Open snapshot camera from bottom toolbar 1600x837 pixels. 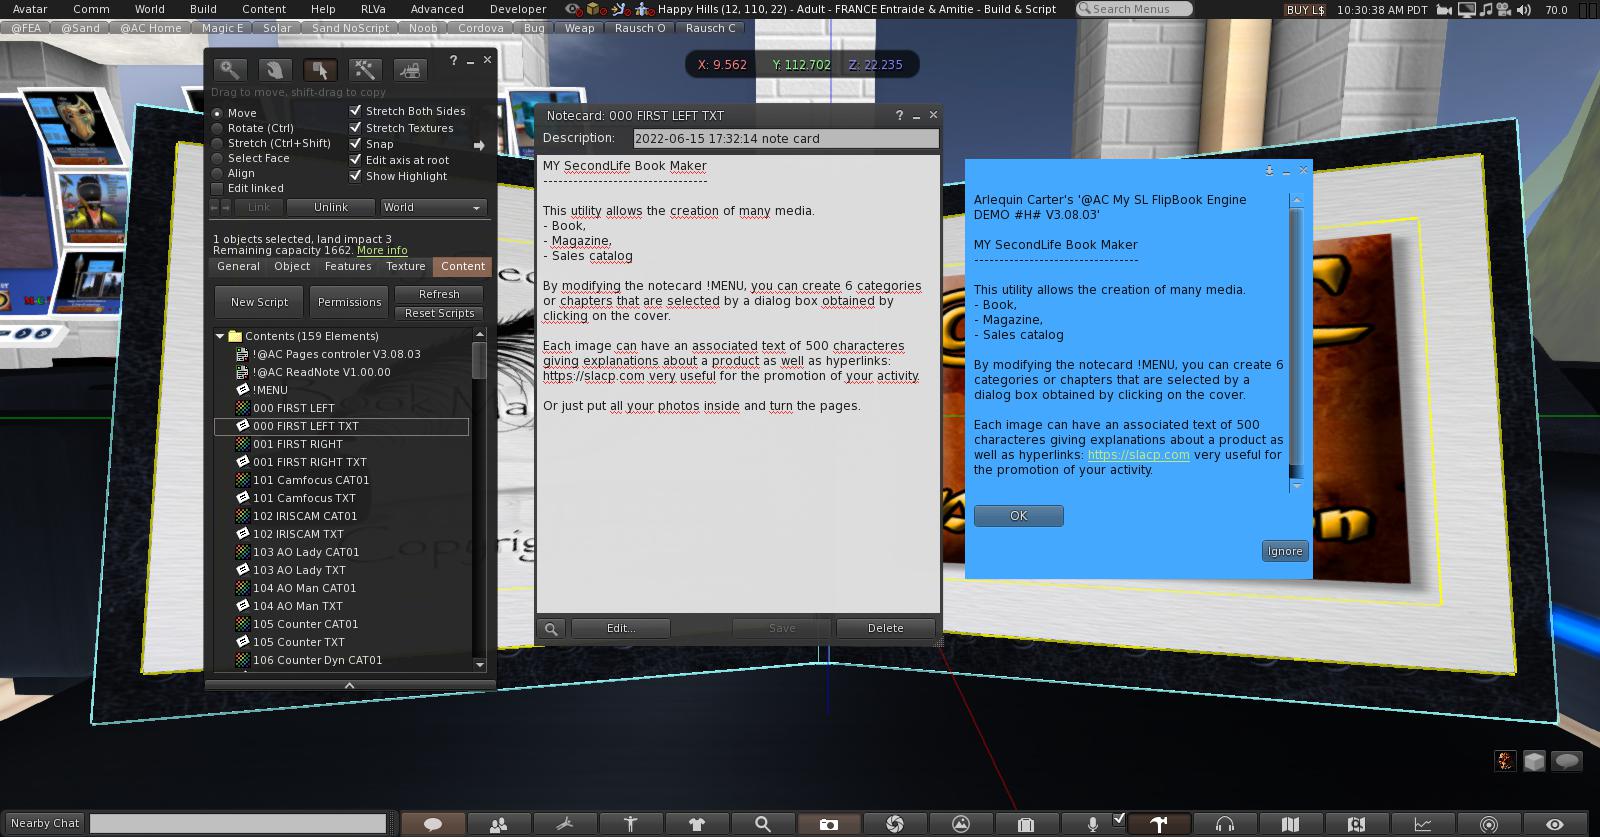pyautogui.click(x=828, y=824)
